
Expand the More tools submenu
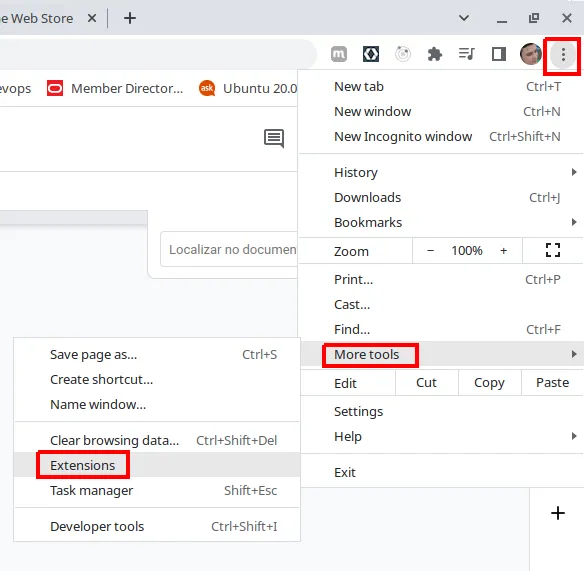tap(441, 354)
